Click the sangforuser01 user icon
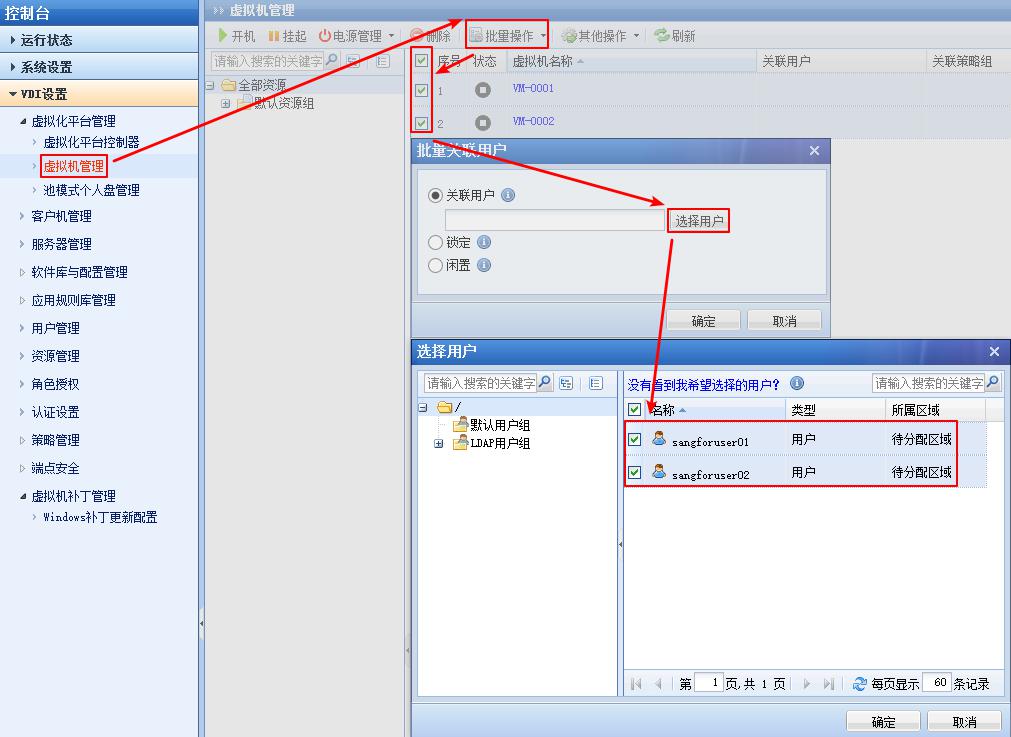1011x737 pixels. coord(659,439)
